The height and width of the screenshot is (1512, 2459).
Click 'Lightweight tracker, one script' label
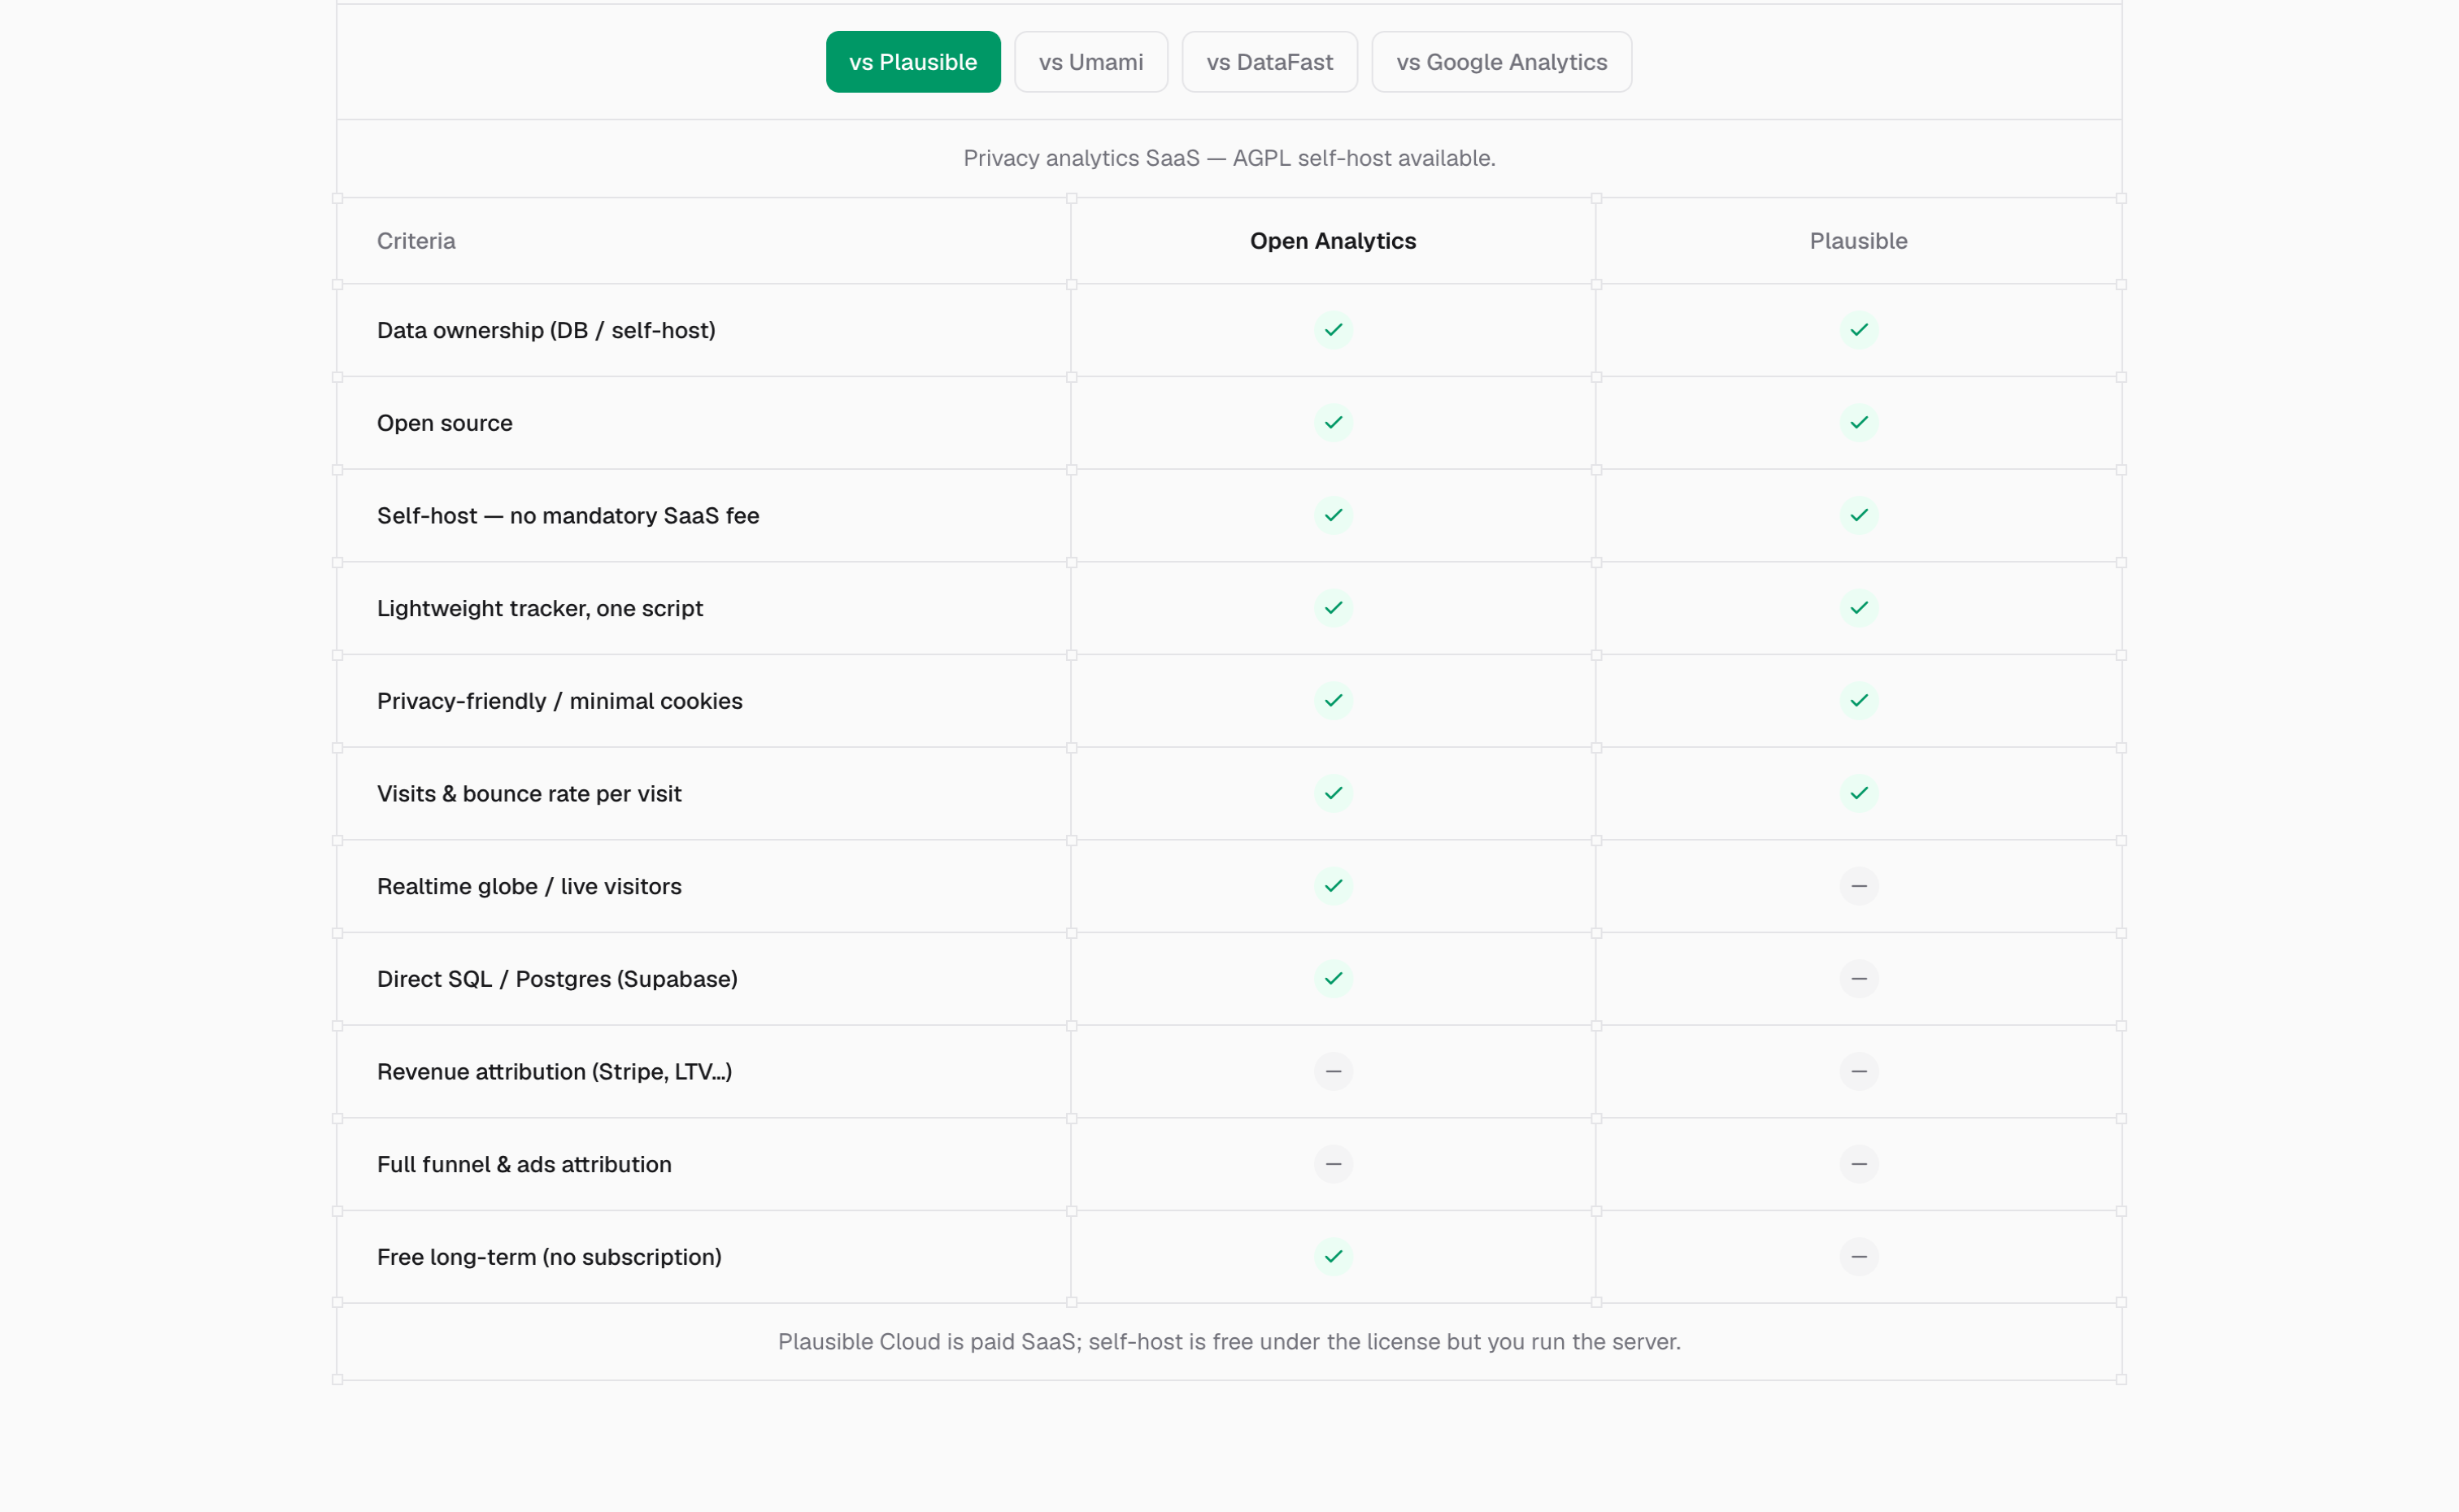pyautogui.click(x=540, y=608)
